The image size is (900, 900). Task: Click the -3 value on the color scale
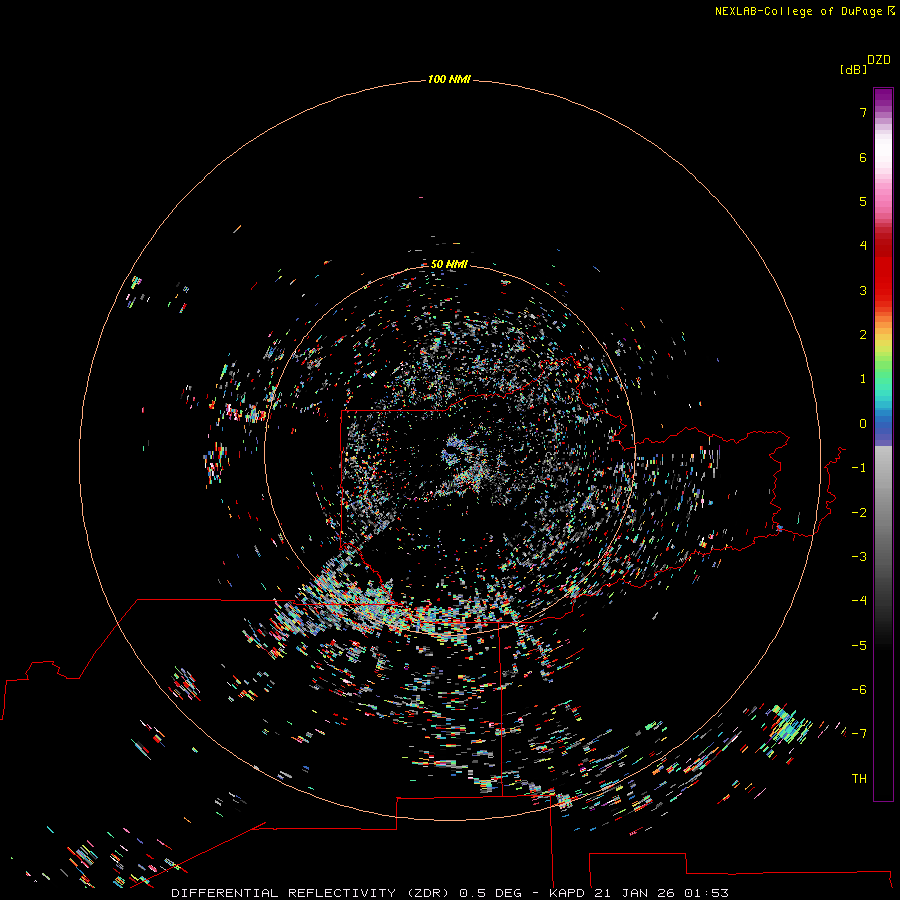pyautogui.click(x=859, y=557)
